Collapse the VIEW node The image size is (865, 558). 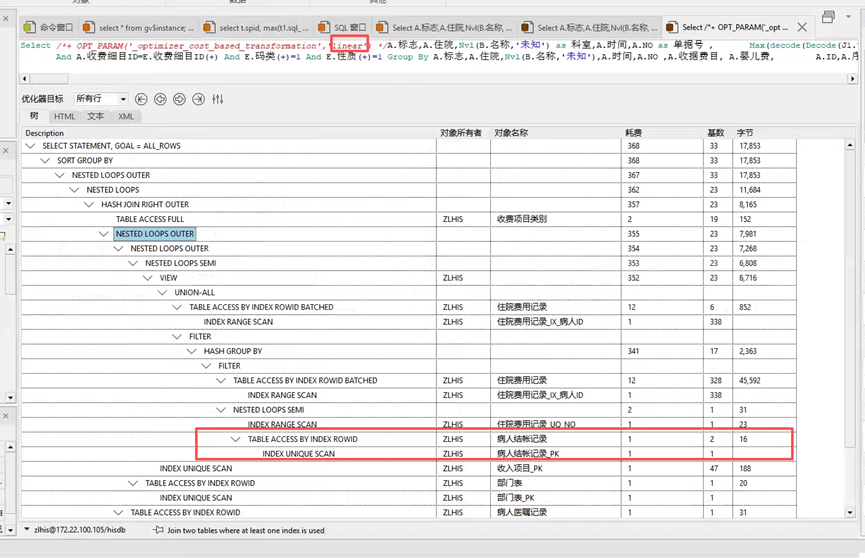(147, 278)
